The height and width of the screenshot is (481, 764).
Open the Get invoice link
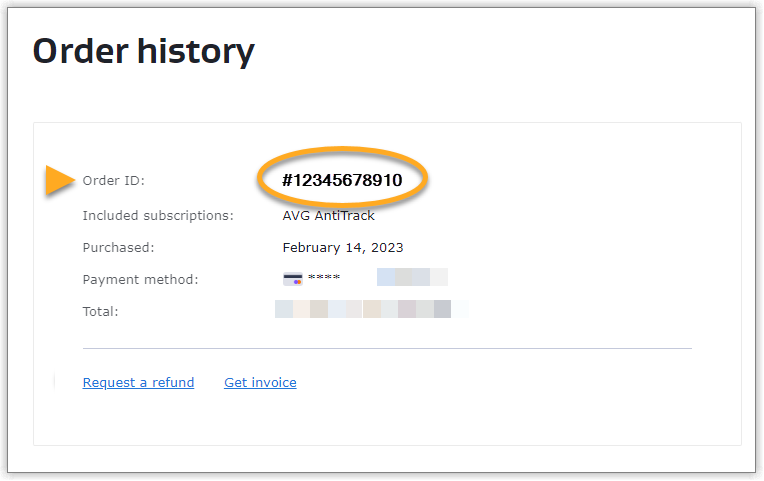(x=260, y=382)
